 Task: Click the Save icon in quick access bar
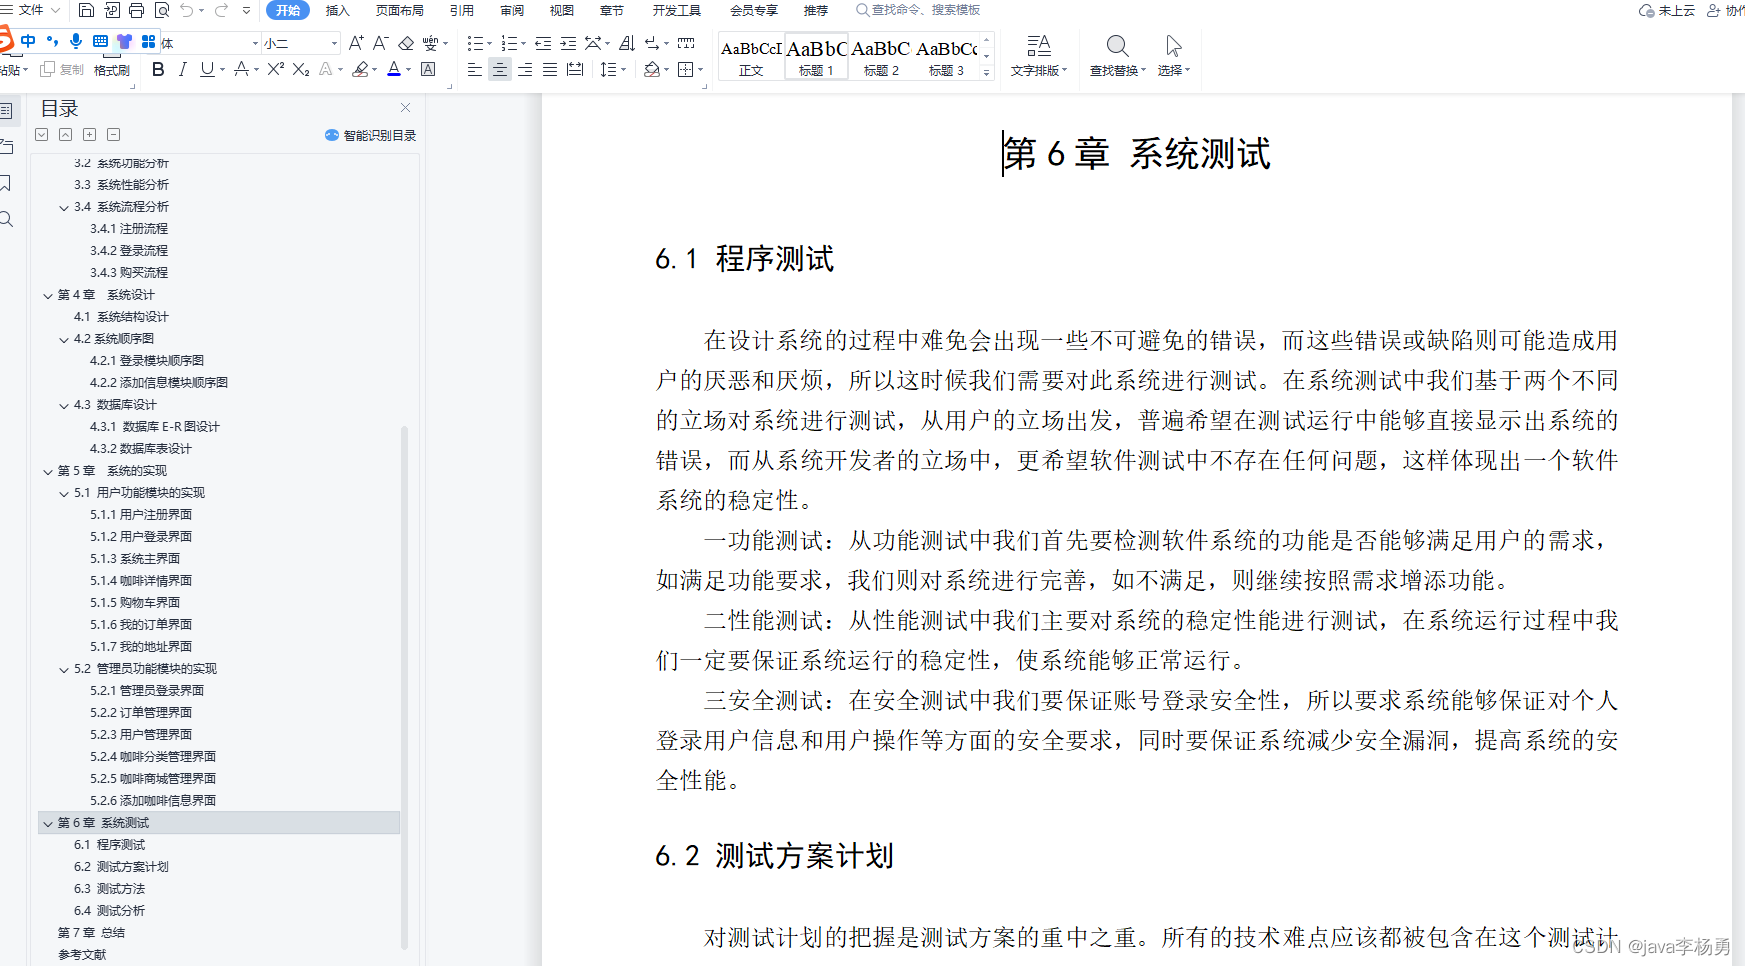(86, 11)
